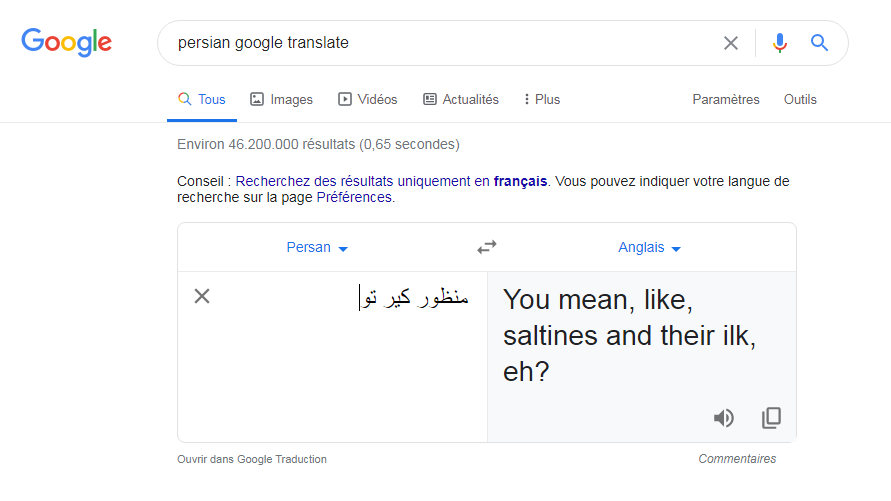Swap Persan and Anglais languages
The width and height of the screenshot is (891, 501).
(x=487, y=247)
